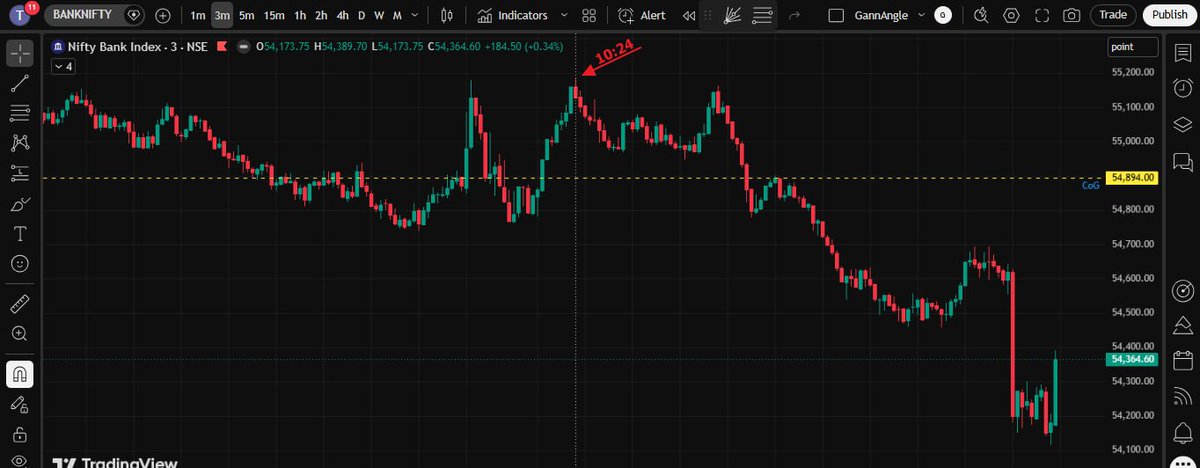Switch to the 15m interval

(274, 15)
